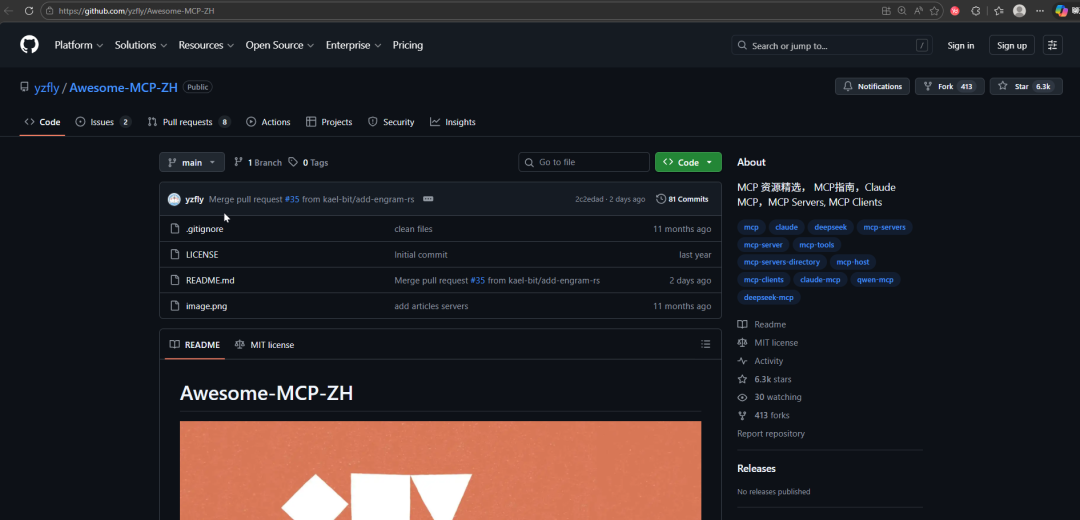Click the LICENSE file icon
This screenshot has width=1080, height=520.
(175, 255)
